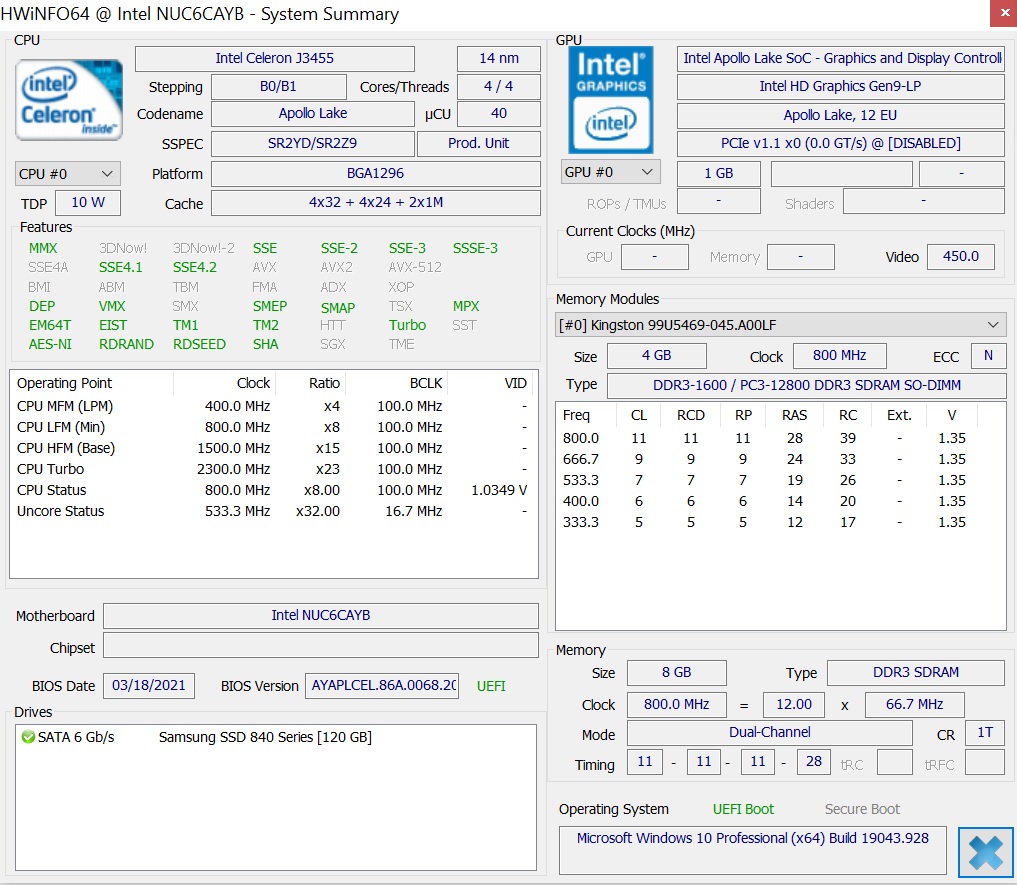Click the AES-NI feature label
This screenshot has width=1017, height=885.
pyautogui.click(x=50, y=345)
